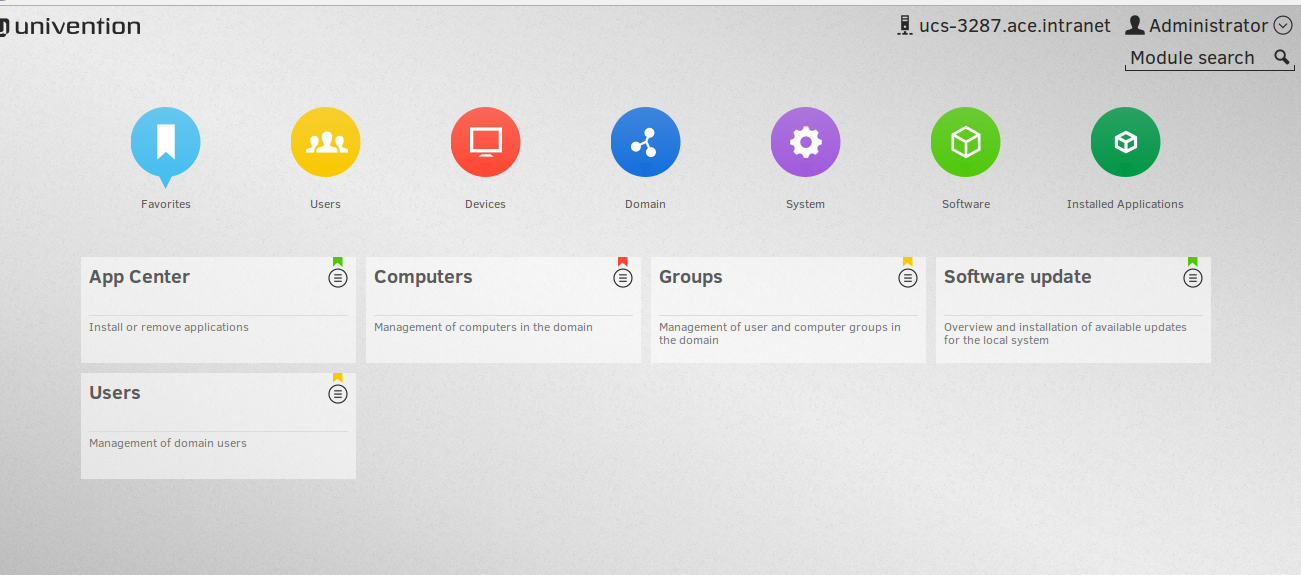Click the Administrator account name
Image resolution: width=1301 pixels, height=575 pixels.
coord(1209,26)
